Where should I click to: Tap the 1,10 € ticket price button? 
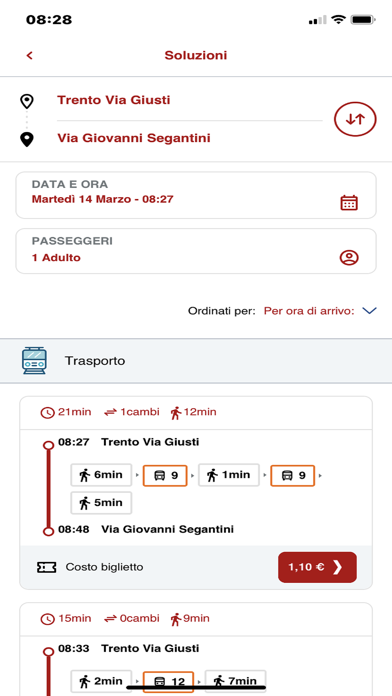pyautogui.click(x=317, y=567)
